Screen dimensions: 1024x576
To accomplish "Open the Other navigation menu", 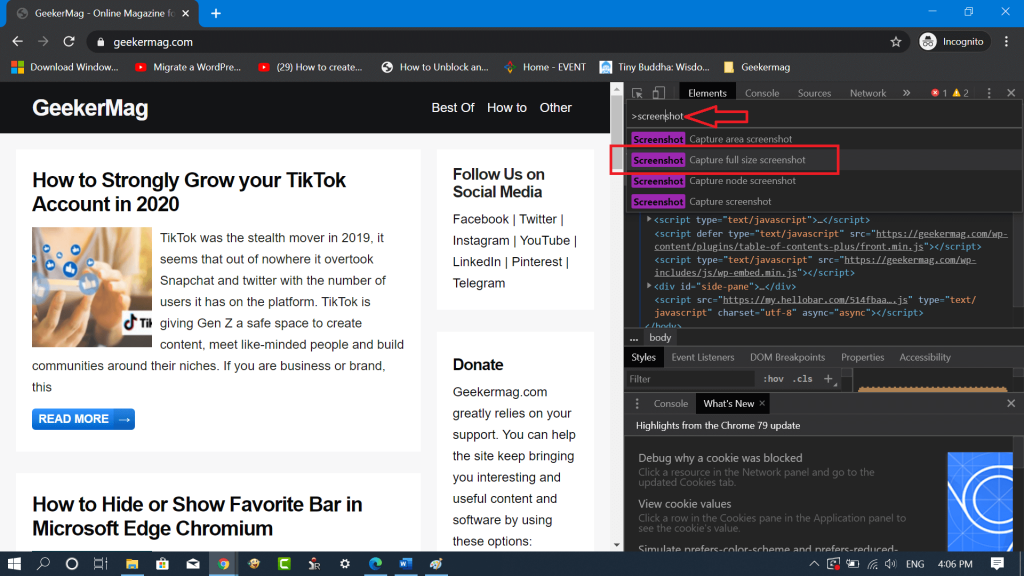I will 555,108.
